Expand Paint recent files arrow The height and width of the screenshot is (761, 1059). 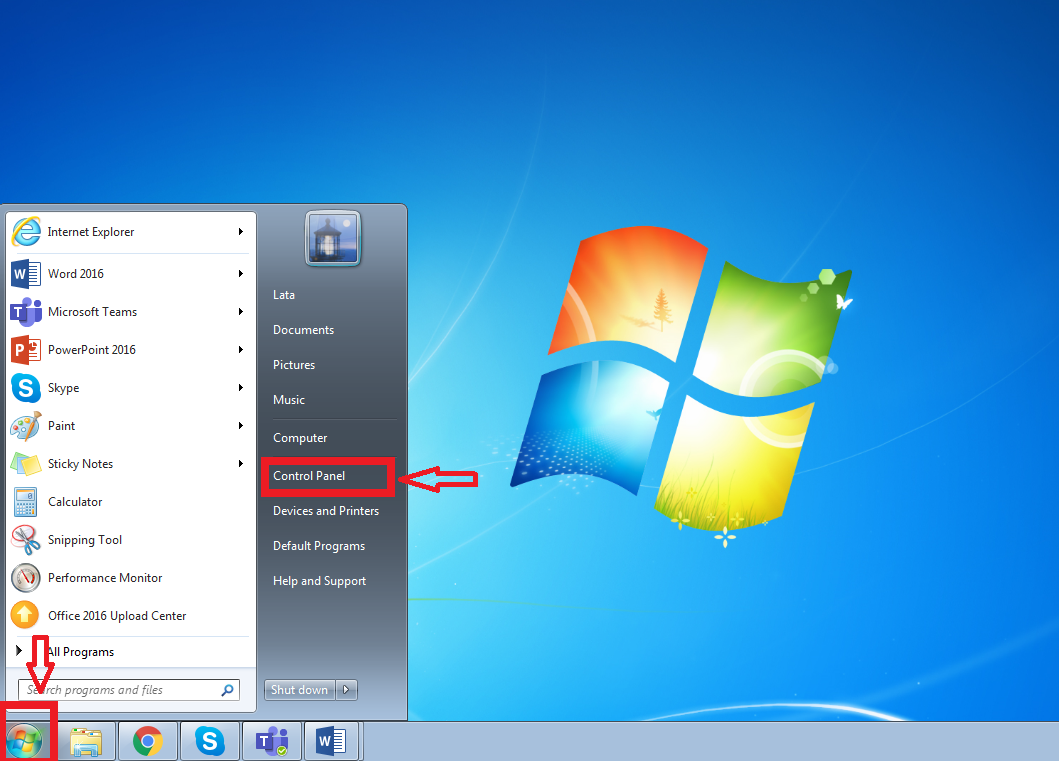tap(240, 425)
